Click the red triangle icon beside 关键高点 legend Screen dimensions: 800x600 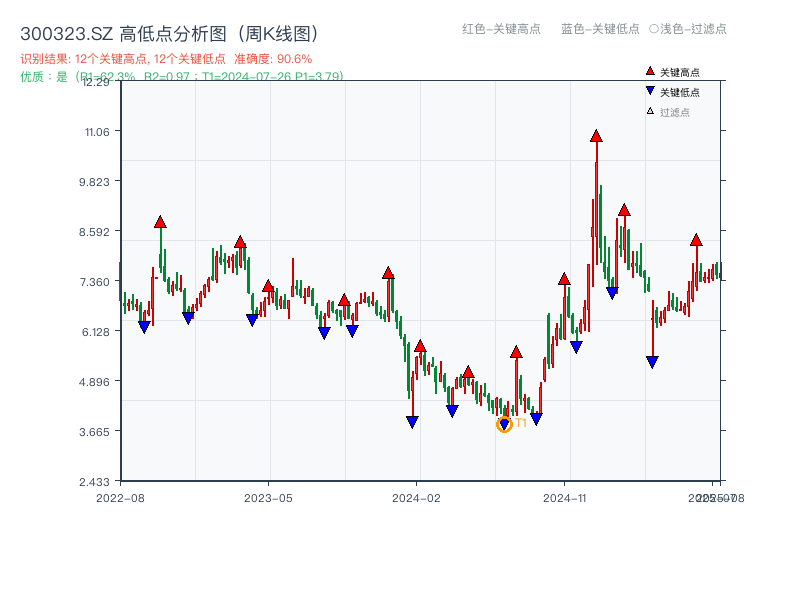(650, 71)
